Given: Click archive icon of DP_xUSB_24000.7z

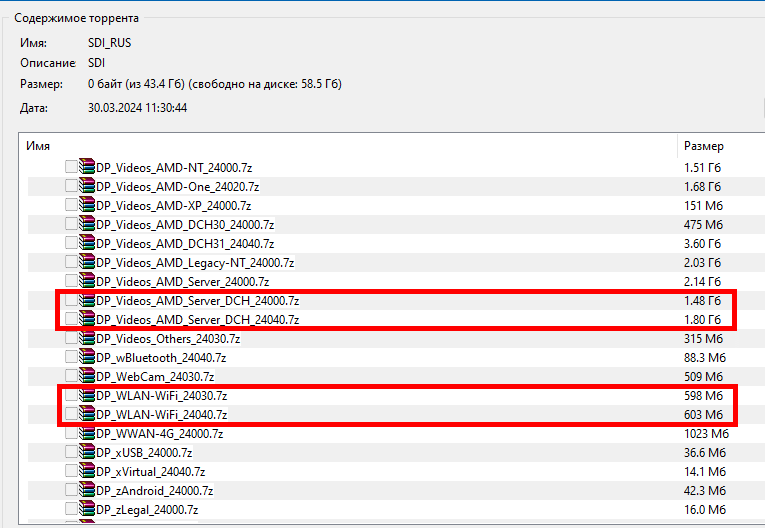Looking at the screenshot, I should [x=87, y=452].
